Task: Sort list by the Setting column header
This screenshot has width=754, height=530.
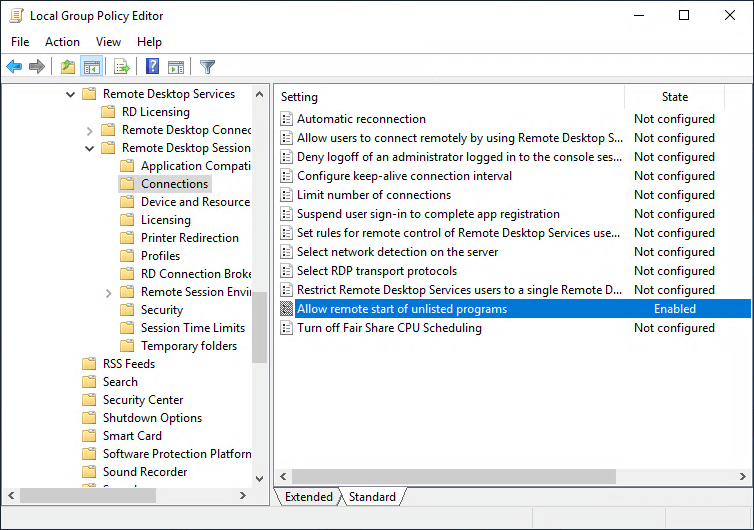Action: pos(448,97)
